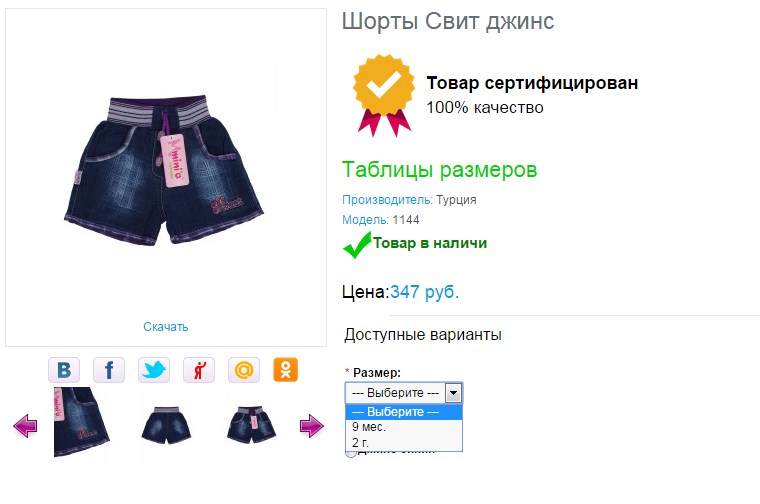Viewport: 760px width, 504px height.
Task: Click the gold certified-product badge
Action: click(x=384, y=95)
